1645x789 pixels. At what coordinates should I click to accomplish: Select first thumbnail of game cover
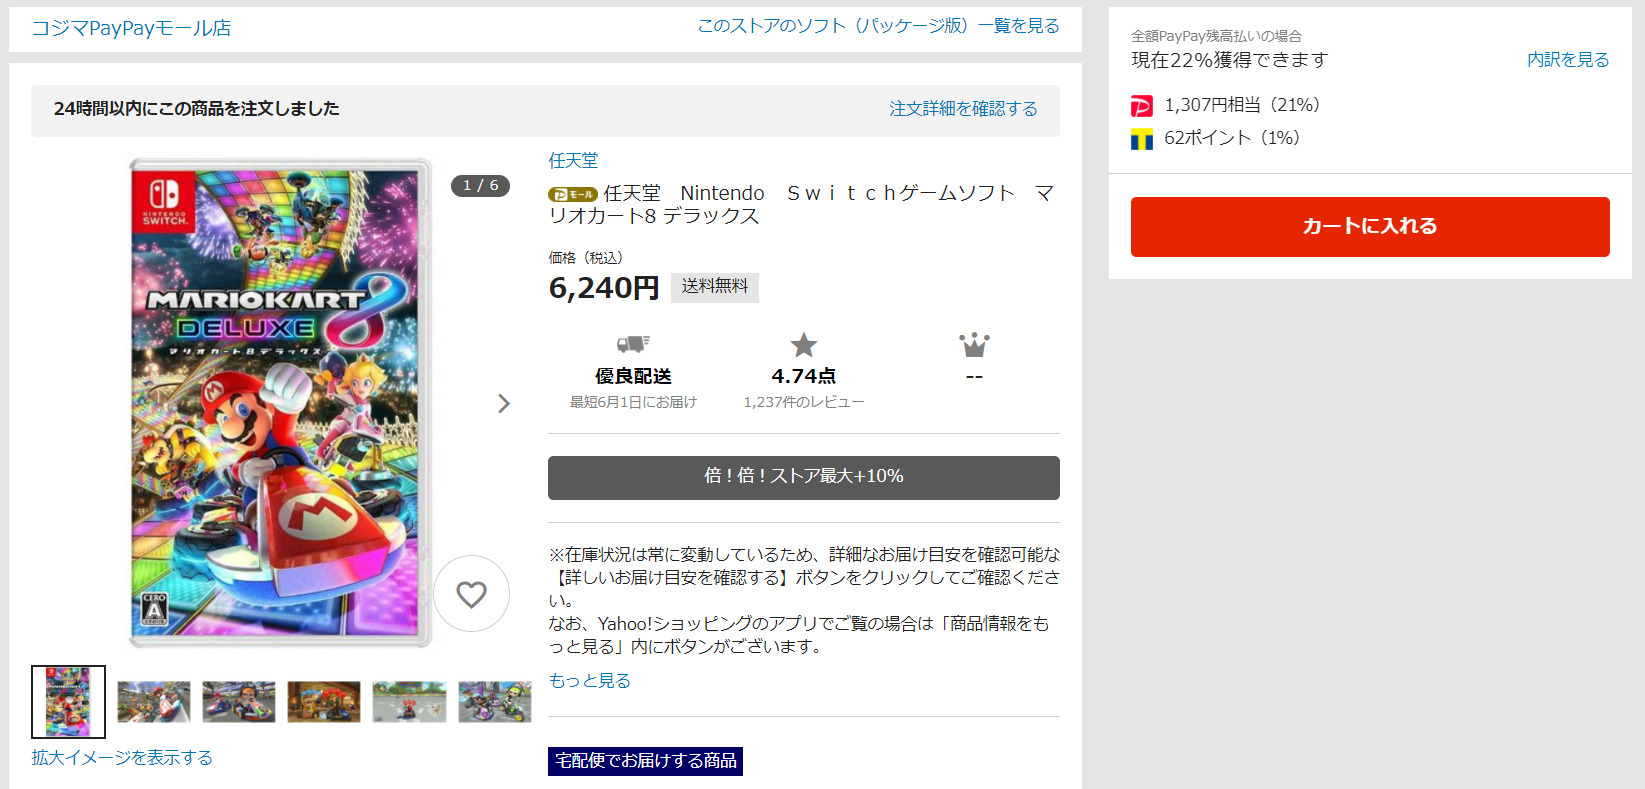pyautogui.click(x=68, y=702)
